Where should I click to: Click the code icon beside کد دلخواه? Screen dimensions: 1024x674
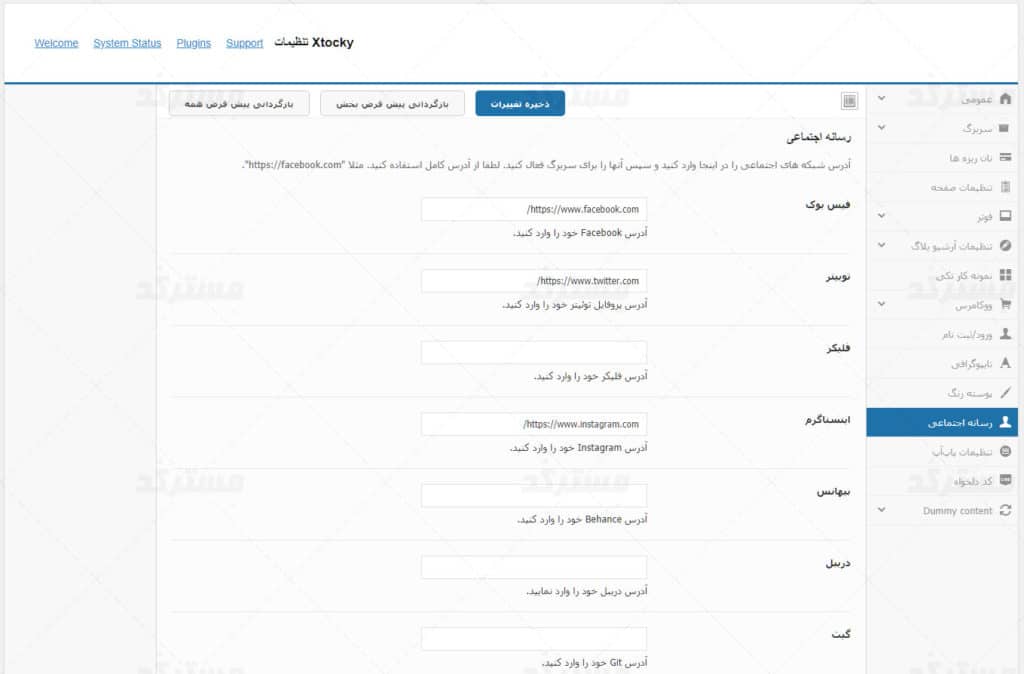pyautogui.click(x=1005, y=480)
